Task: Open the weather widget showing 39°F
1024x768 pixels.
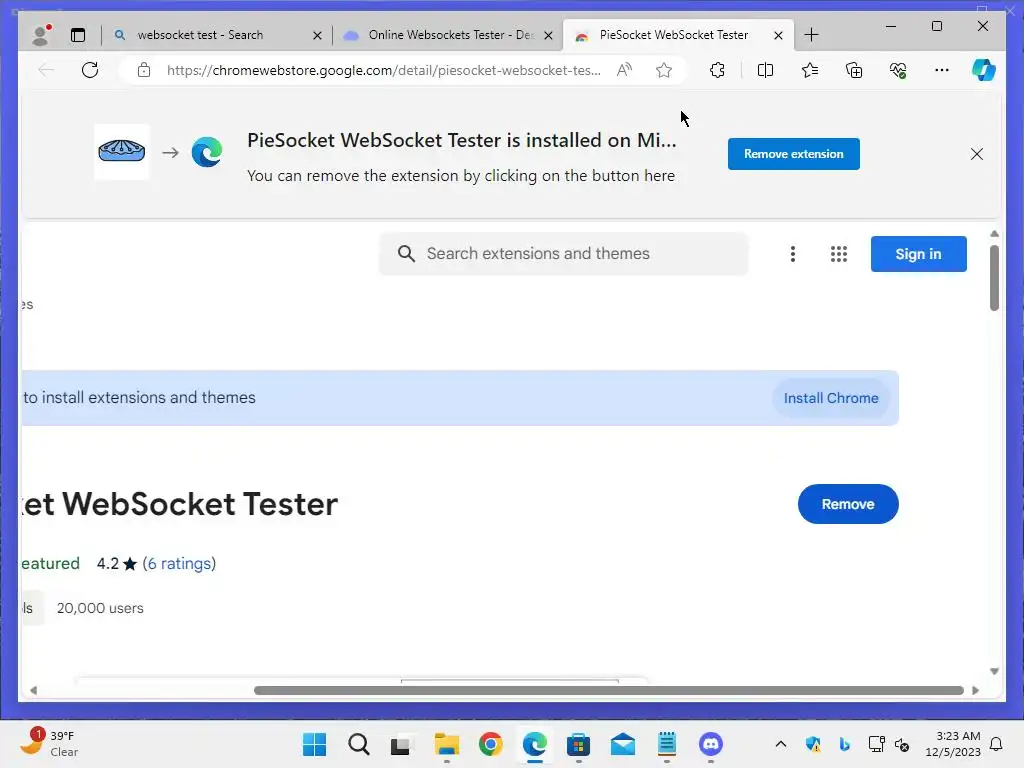Action: point(48,744)
